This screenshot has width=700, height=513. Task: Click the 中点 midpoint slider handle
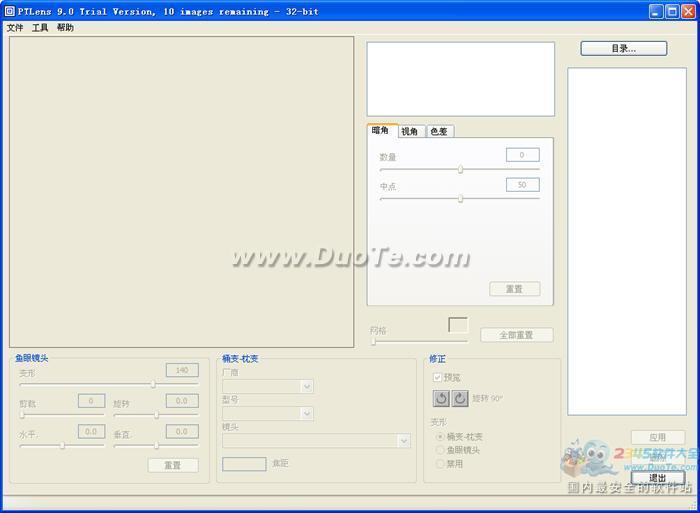(x=460, y=199)
